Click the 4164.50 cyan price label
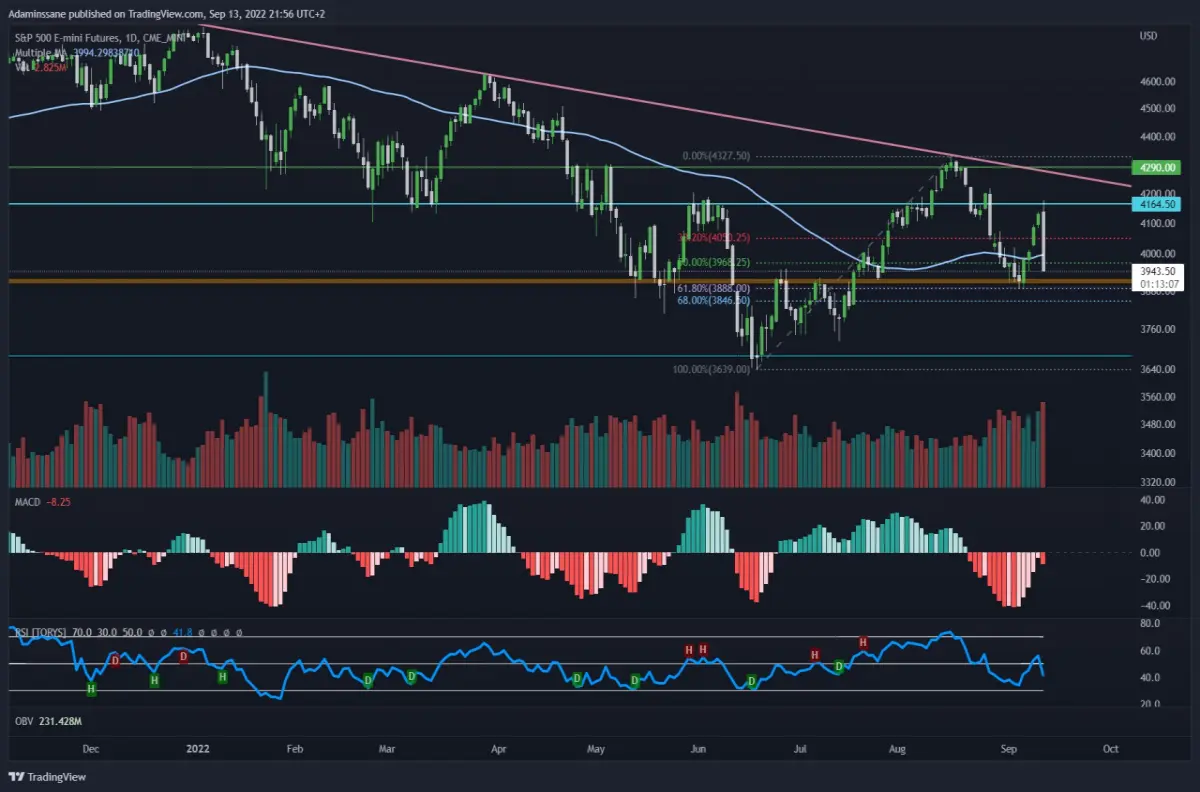 click(1155, 204)
